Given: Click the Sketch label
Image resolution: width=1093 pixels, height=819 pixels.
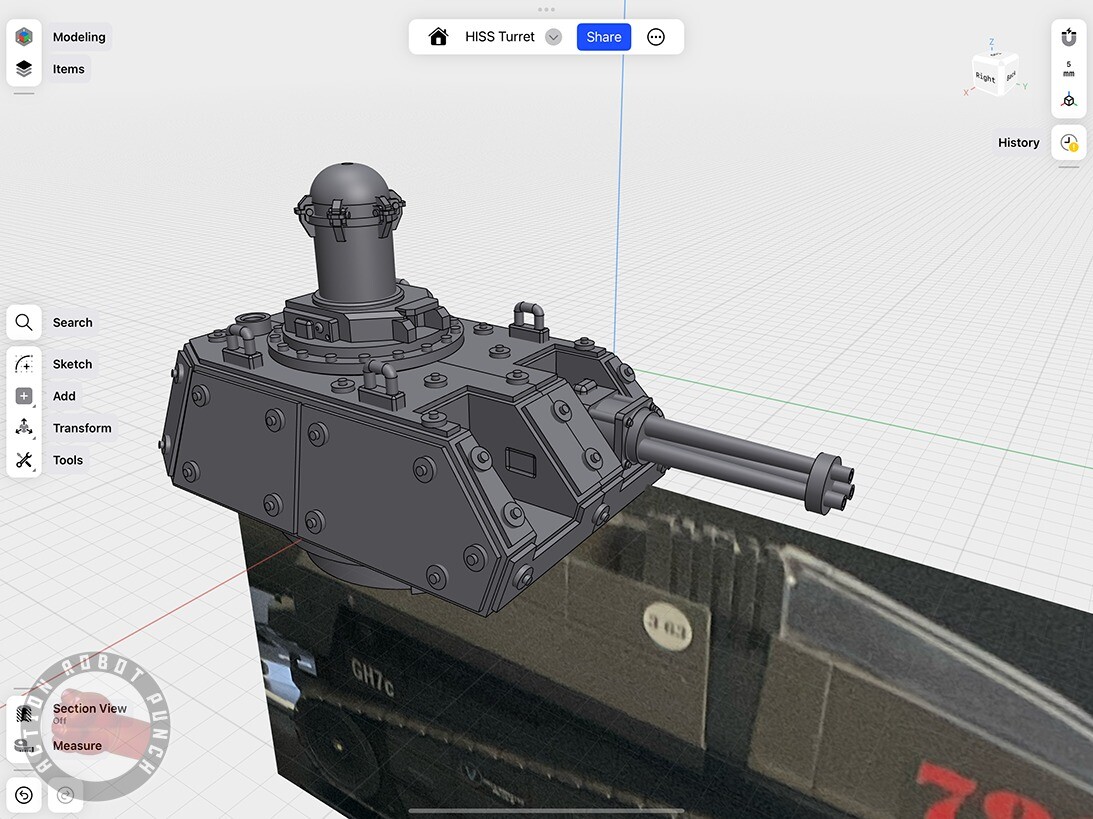Looking at the screenshot, I should 72,364.
